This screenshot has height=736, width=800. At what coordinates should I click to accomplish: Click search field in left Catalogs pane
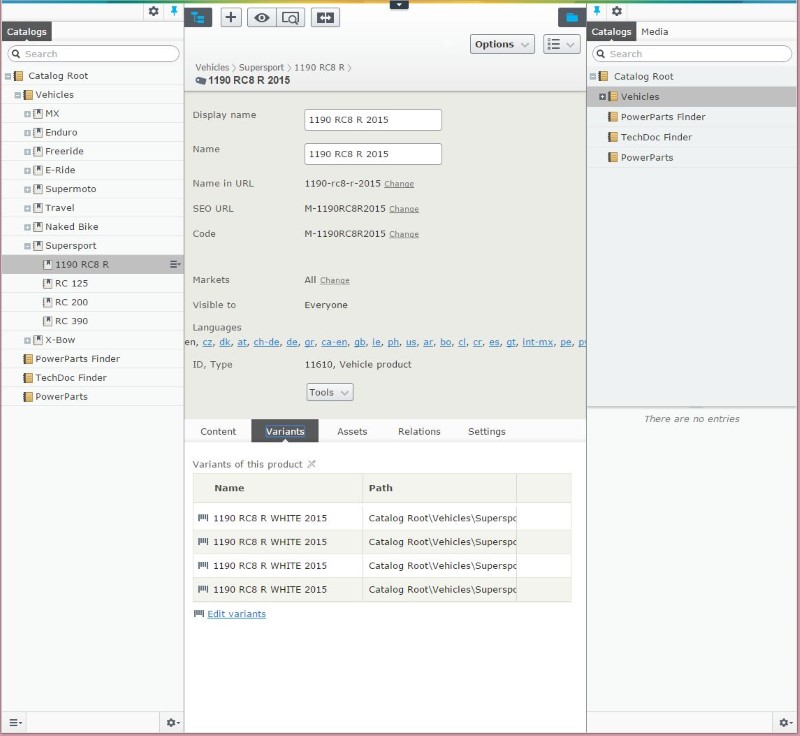tap(93, 54)
